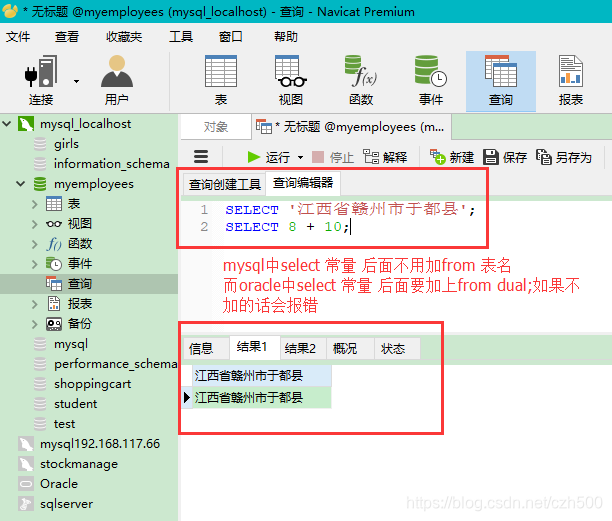The width and height of the screenshot is (612, 521).
Task: Click the 另存为 save-as button
Action: coord(564,157)
